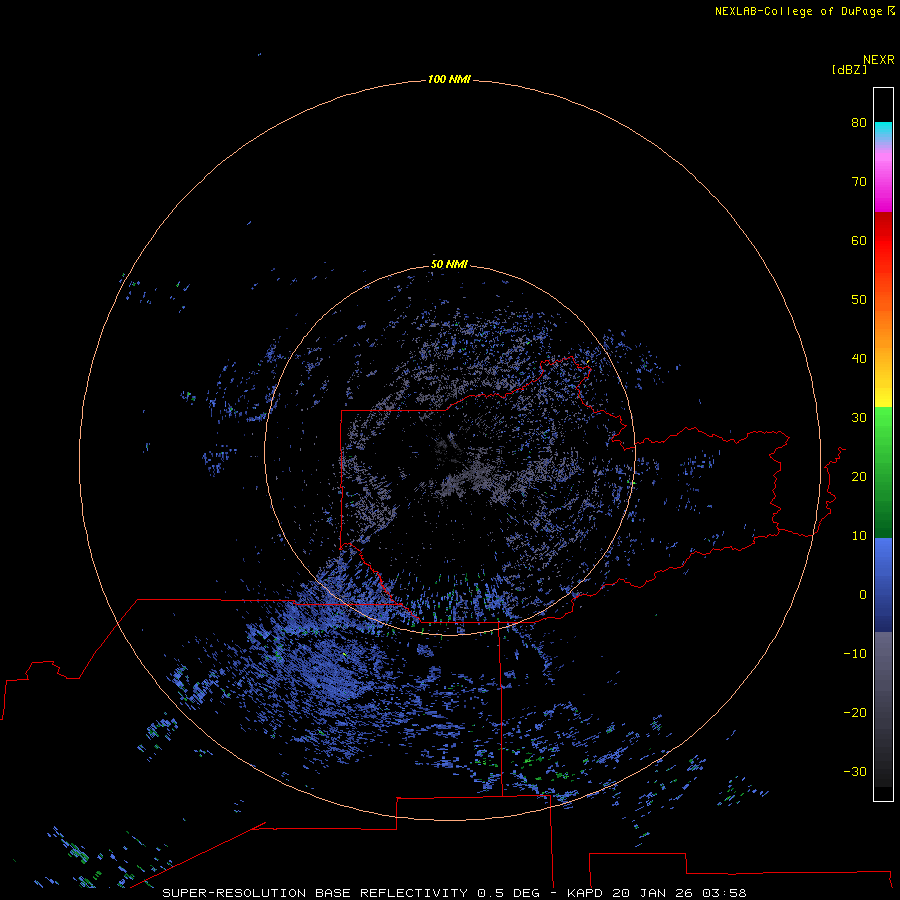Screen dimensions: 900x900
Task: Click the 10 dBZ scale value
Action: point(859,536)
